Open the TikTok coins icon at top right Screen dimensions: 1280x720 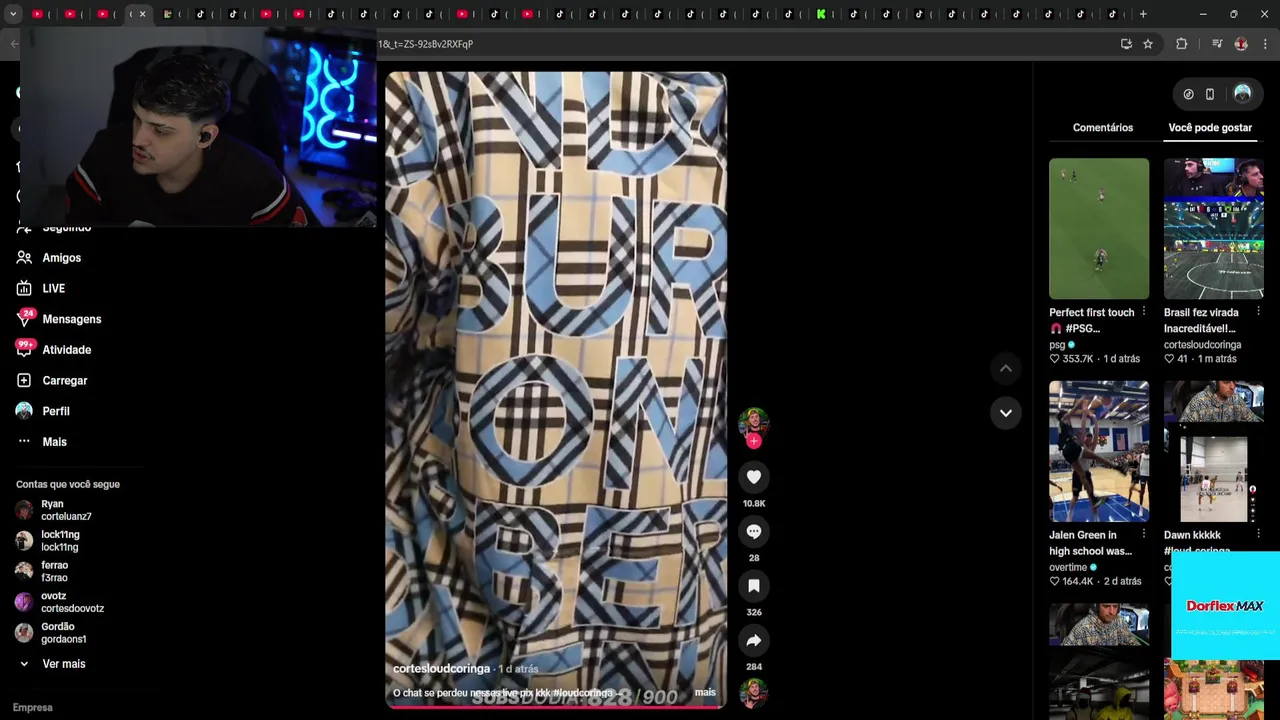click(x=1188, y=94)
